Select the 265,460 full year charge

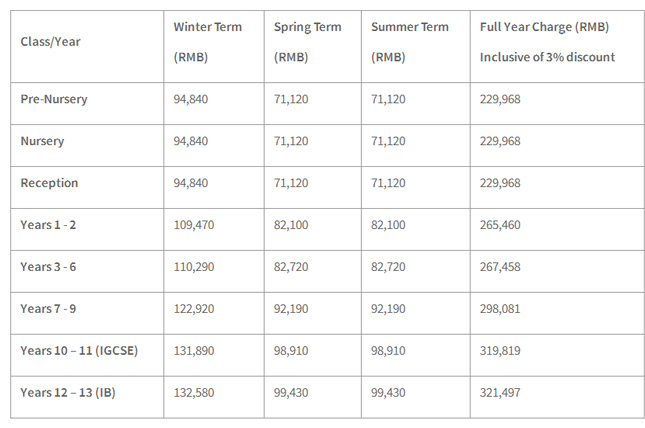[500, 225]
